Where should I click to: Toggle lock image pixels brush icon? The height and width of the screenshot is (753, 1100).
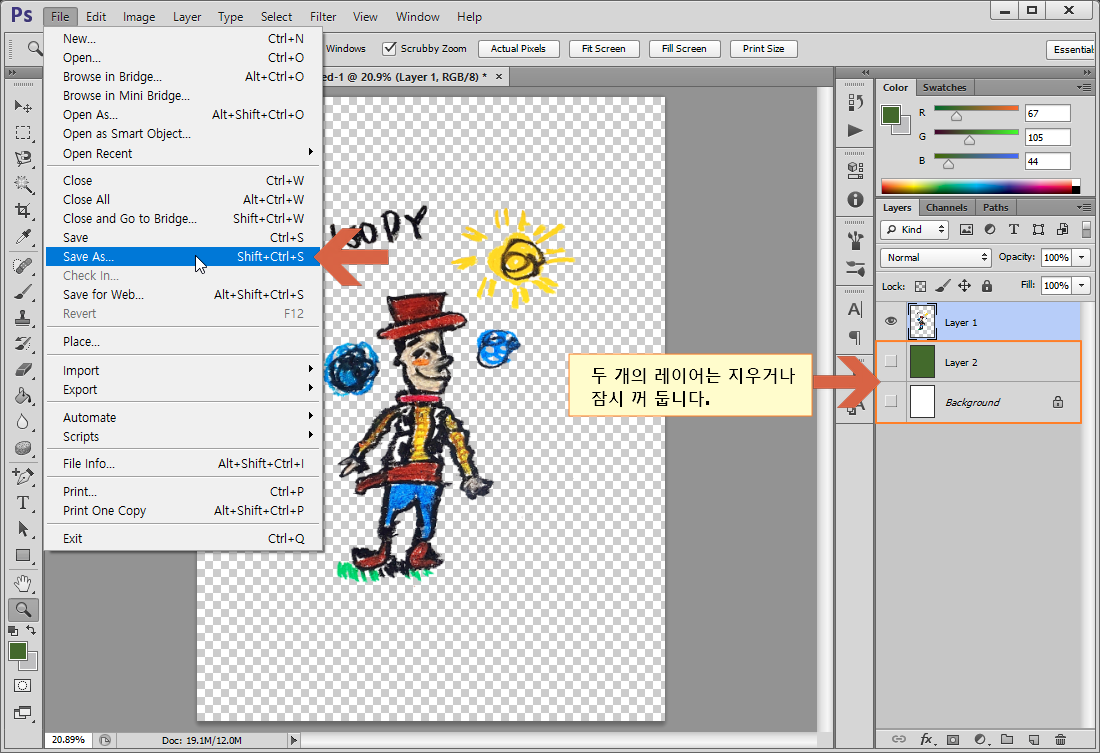coord(943,286)
